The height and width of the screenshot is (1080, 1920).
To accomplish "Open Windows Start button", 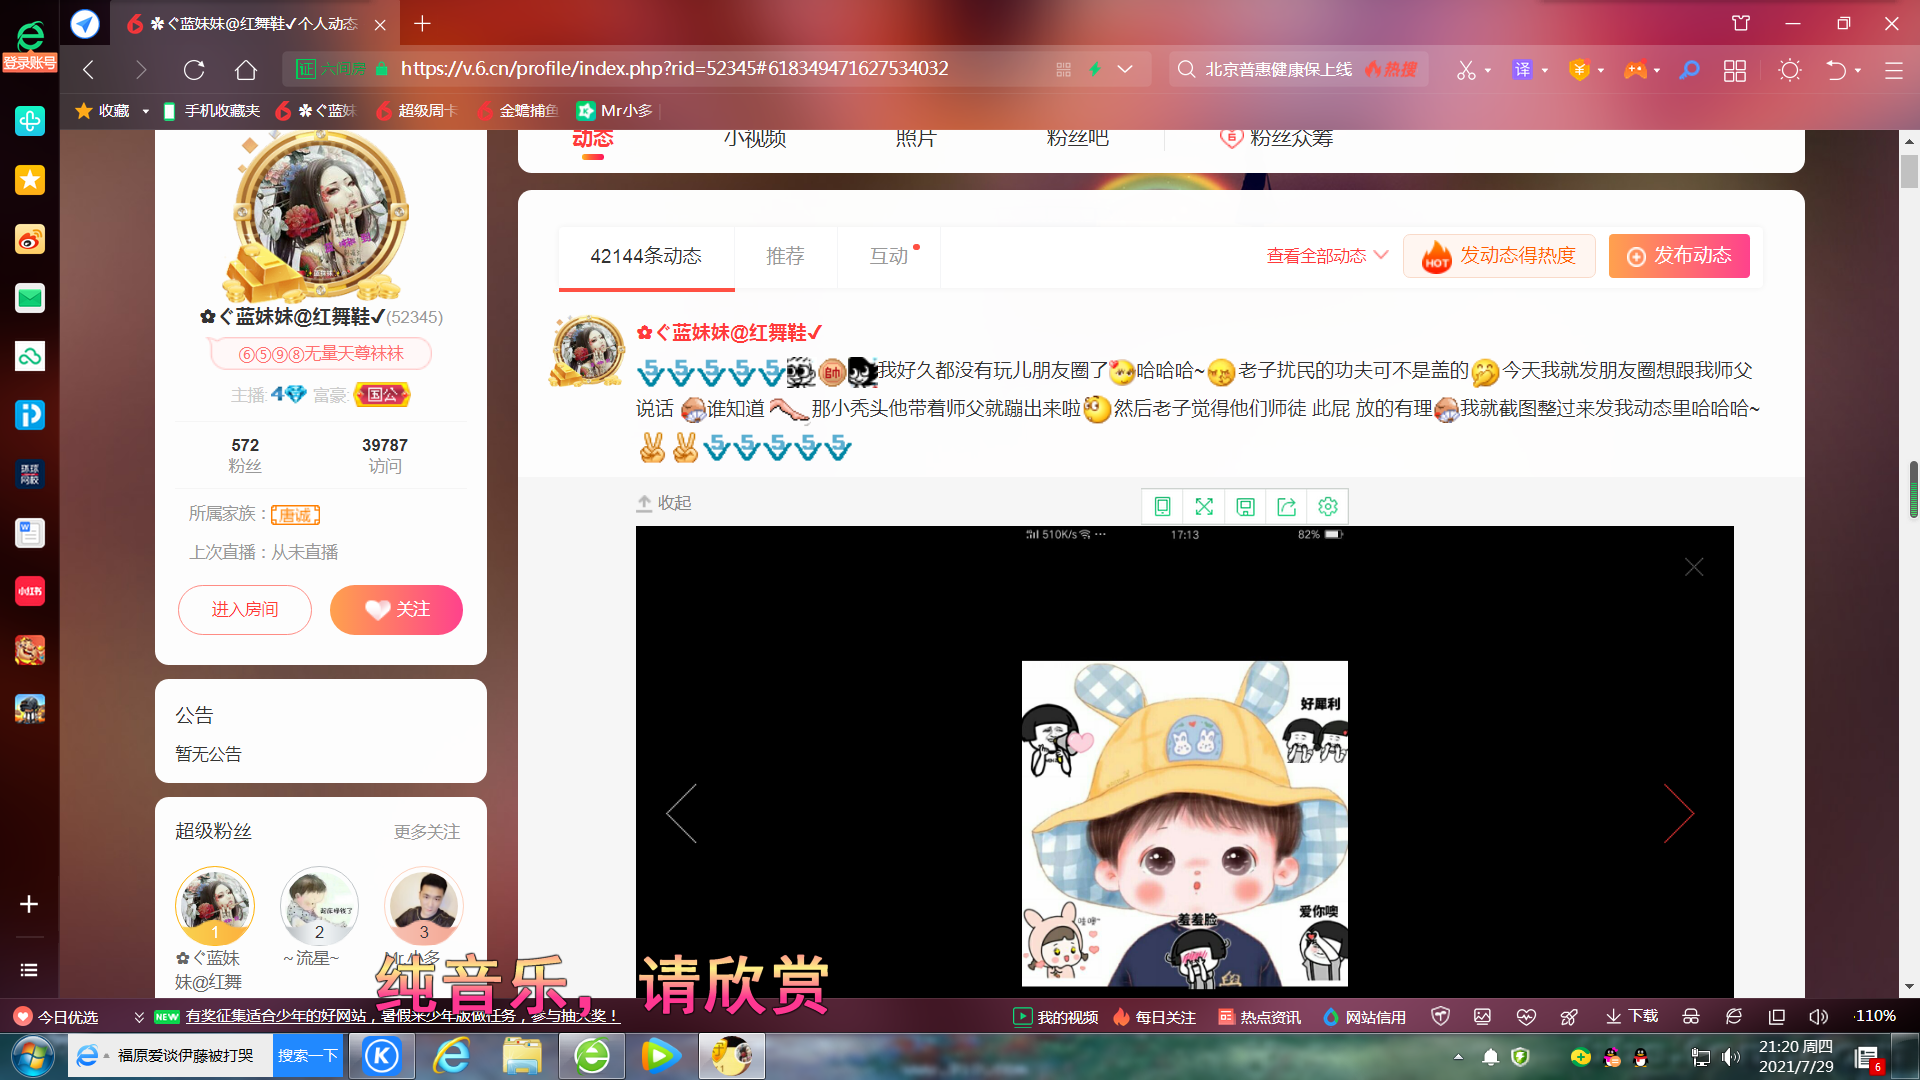I will (x=32, y=1056).
